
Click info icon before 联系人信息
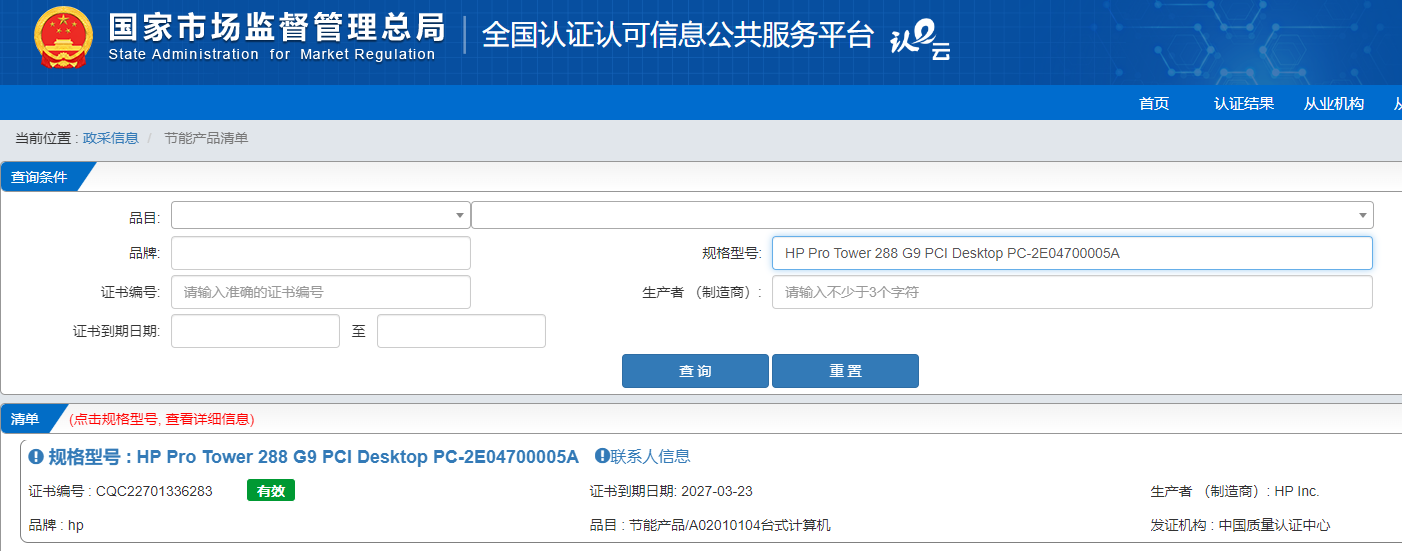point(602,456)
